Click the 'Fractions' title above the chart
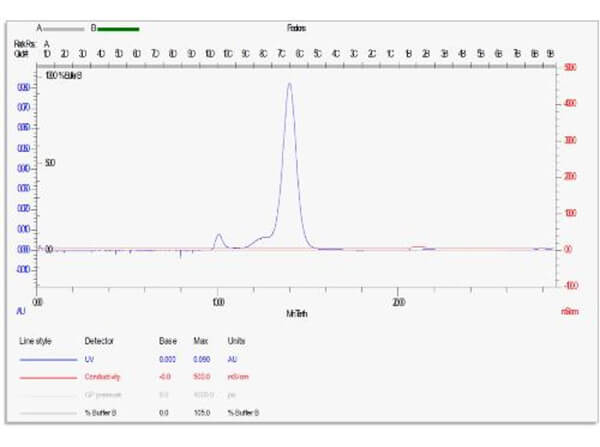Viewport: 600px width, 447px height. click(296, 28)
